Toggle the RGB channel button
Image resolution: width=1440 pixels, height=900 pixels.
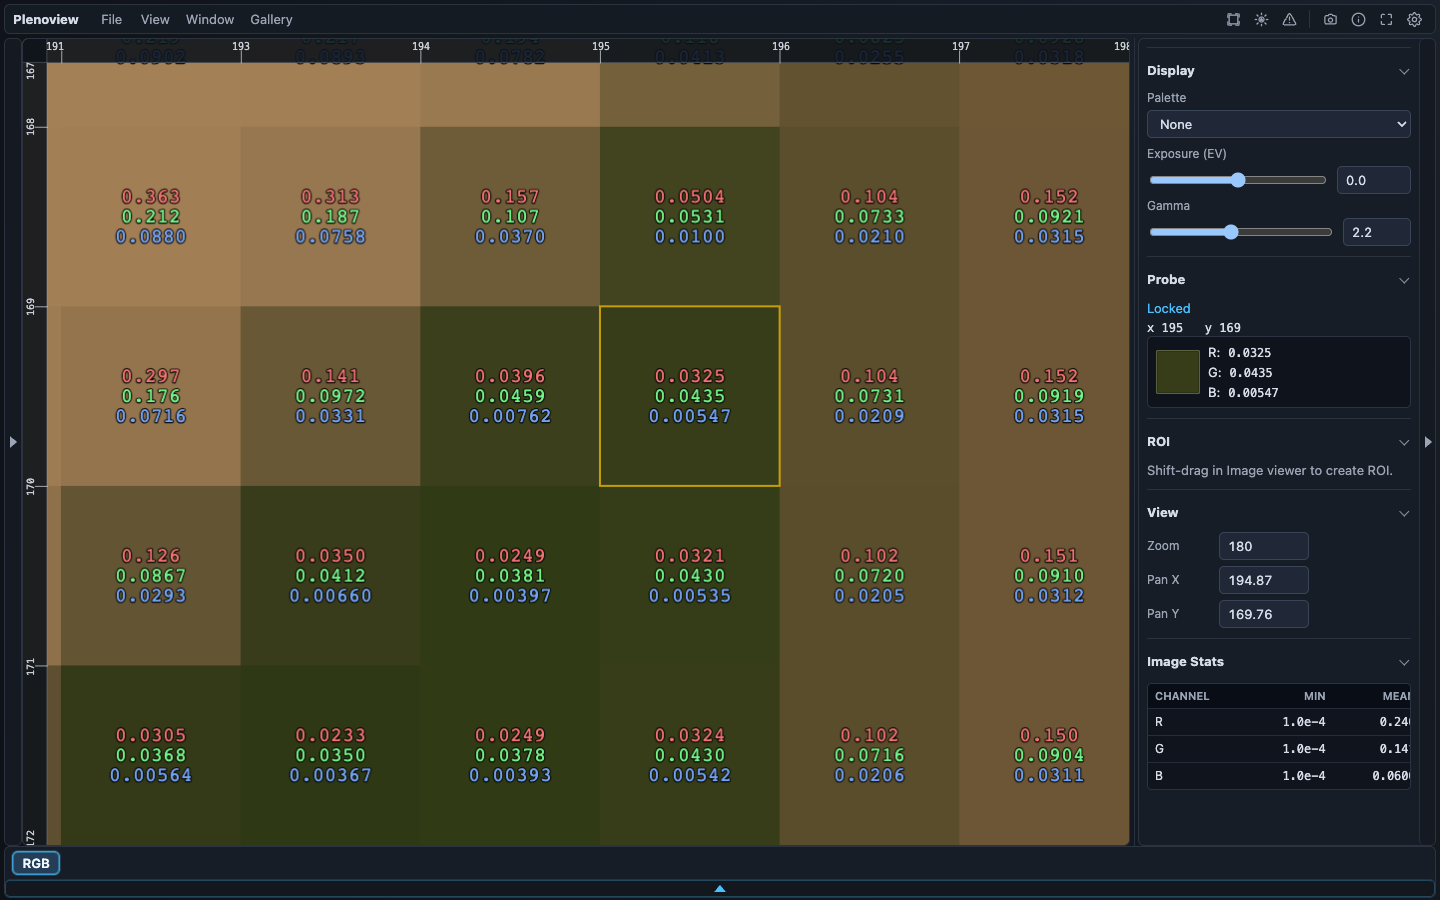[36, 863]
